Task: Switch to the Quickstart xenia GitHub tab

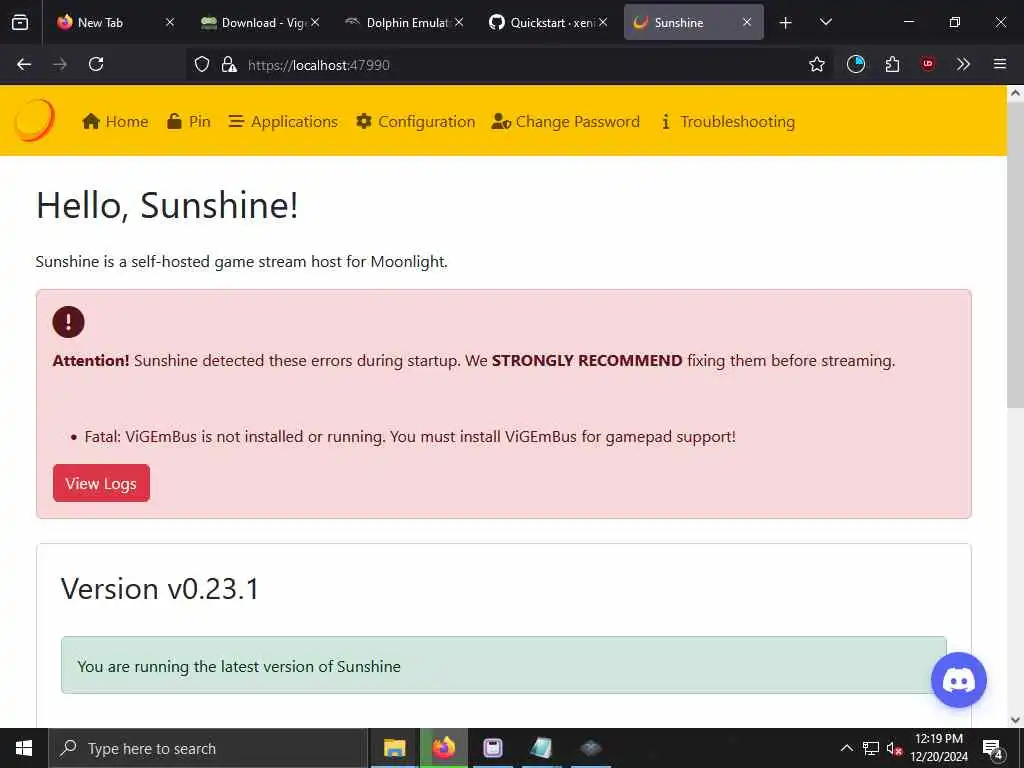Action: pos(541,22)
